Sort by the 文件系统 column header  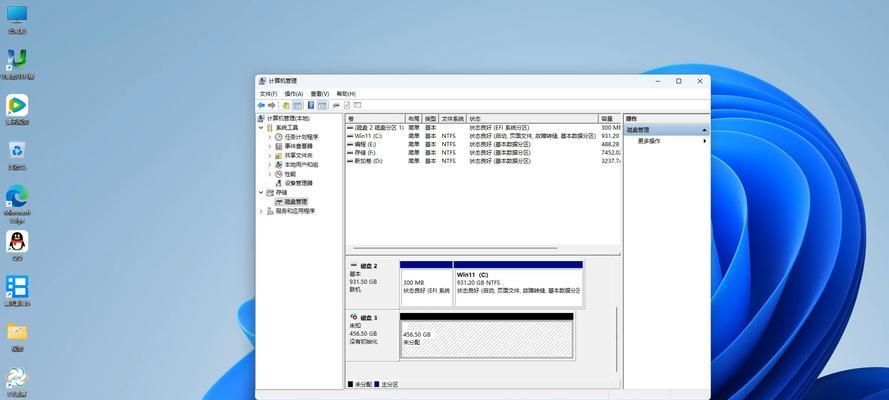point(453,118)
